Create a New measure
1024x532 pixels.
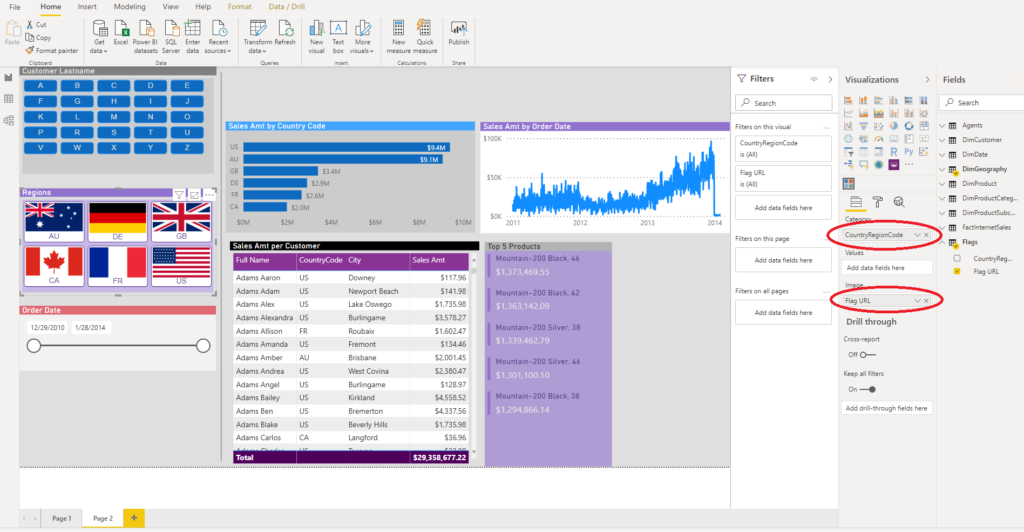398,37
